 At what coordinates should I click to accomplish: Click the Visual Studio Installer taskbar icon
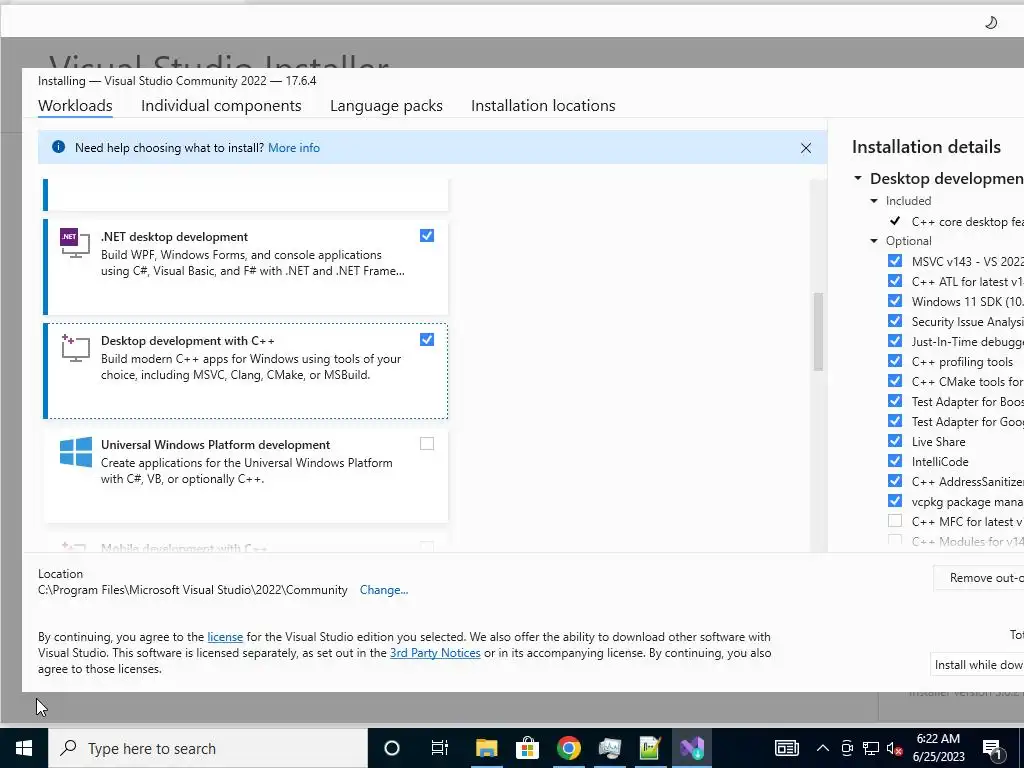pos(692,748)
